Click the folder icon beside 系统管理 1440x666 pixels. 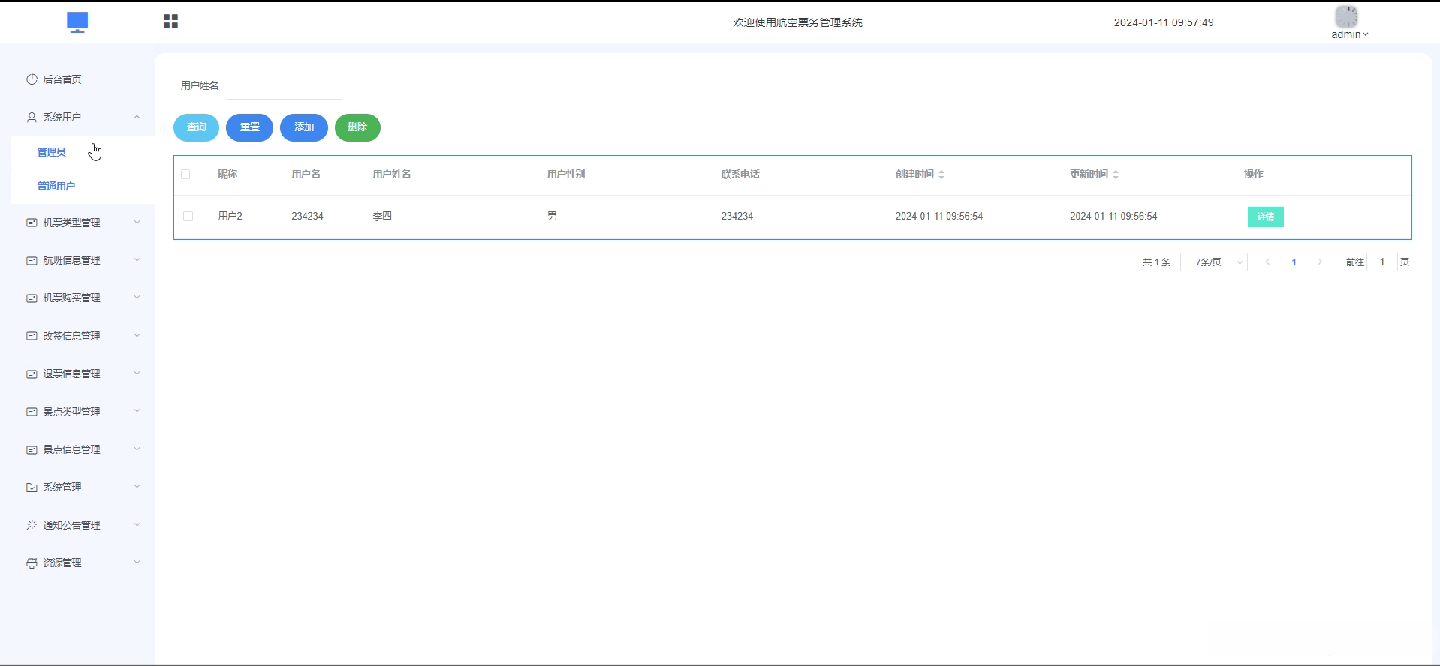pyautogui.click(x=32, y=487)
